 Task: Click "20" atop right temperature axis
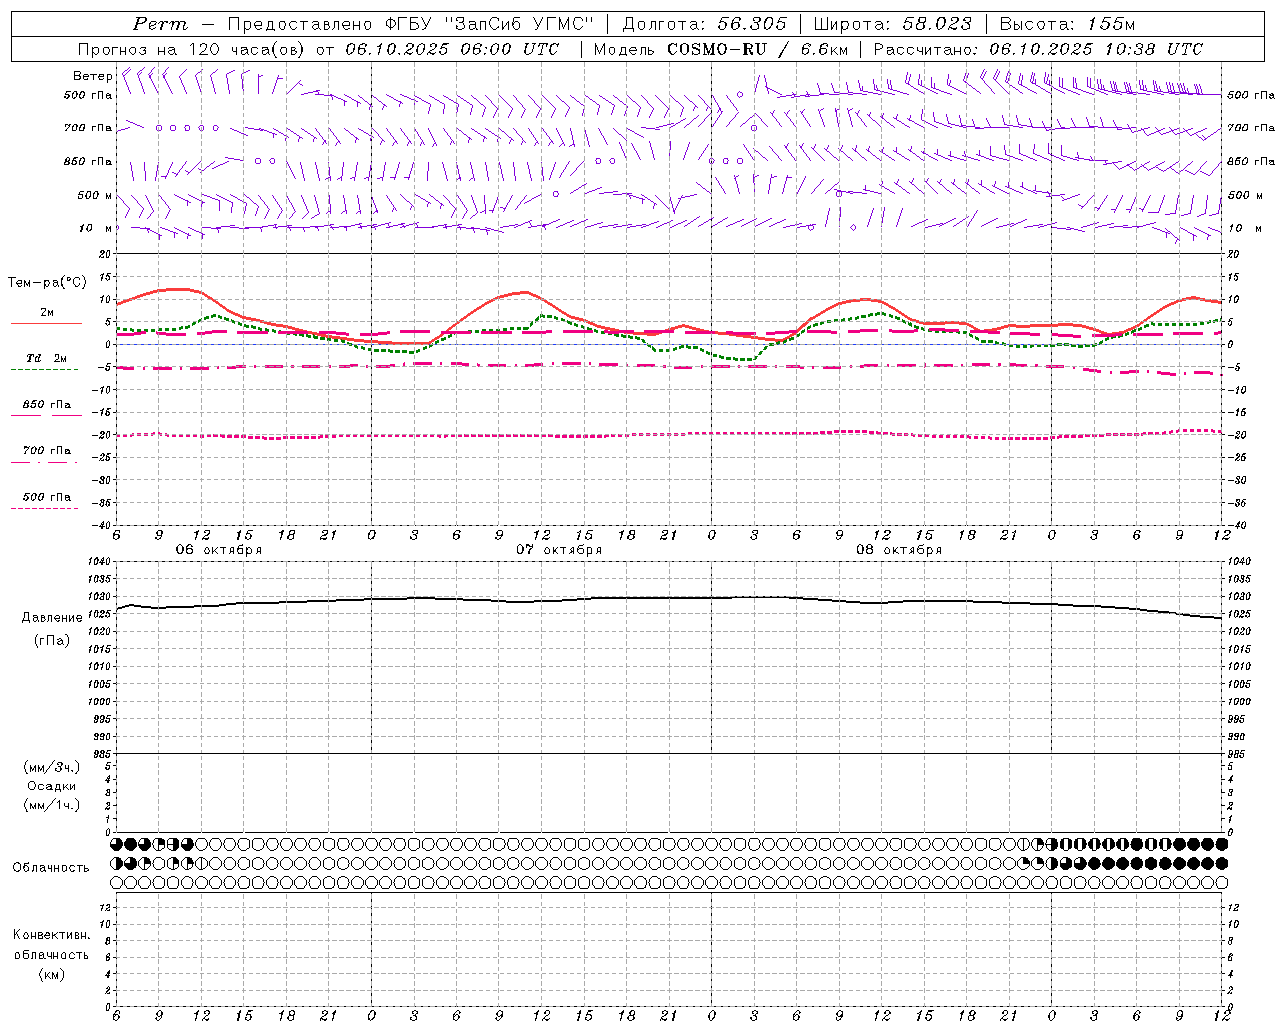click(x=1233, y=255)
